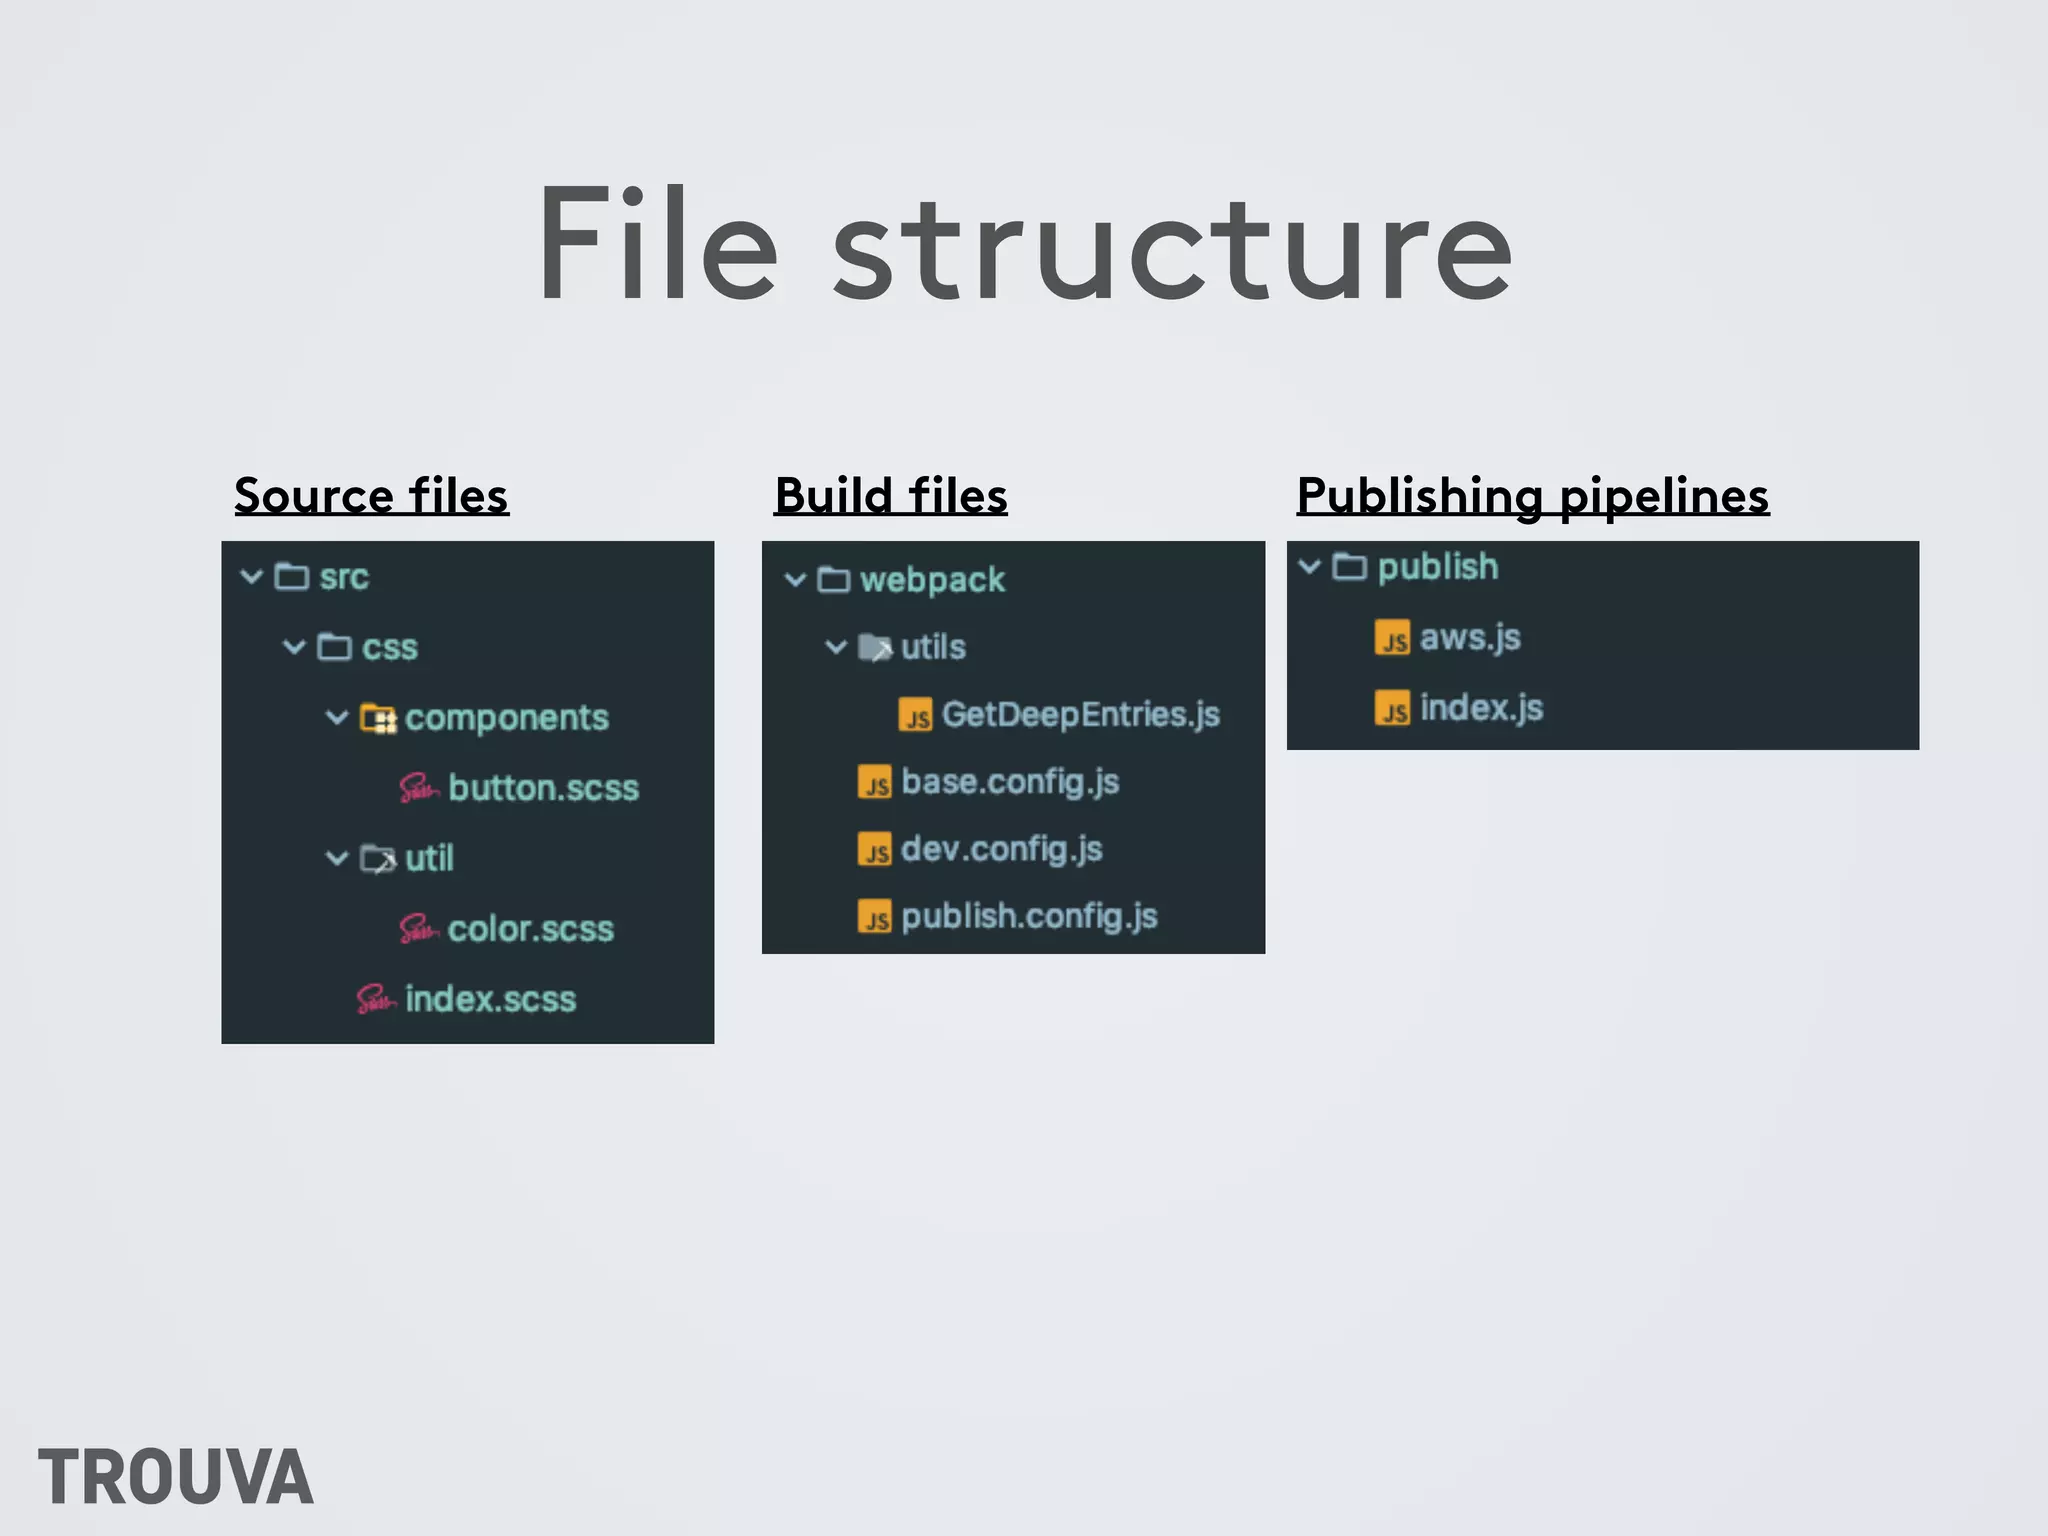The width and height of the screenshot is (2048, 1536).
Task: Open the publish.config.js file
Action: (x=1029, y=917)
